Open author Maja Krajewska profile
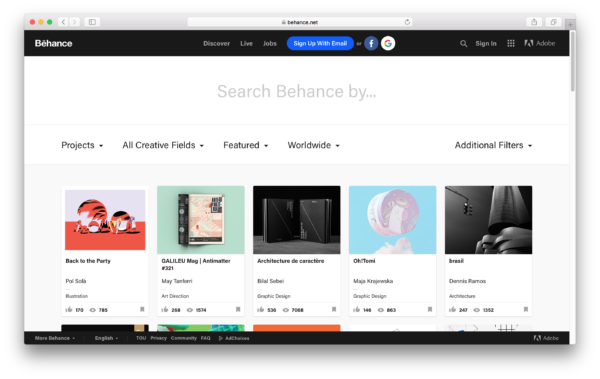This screenshot has width=600, height=379. (x=373, y=281)
